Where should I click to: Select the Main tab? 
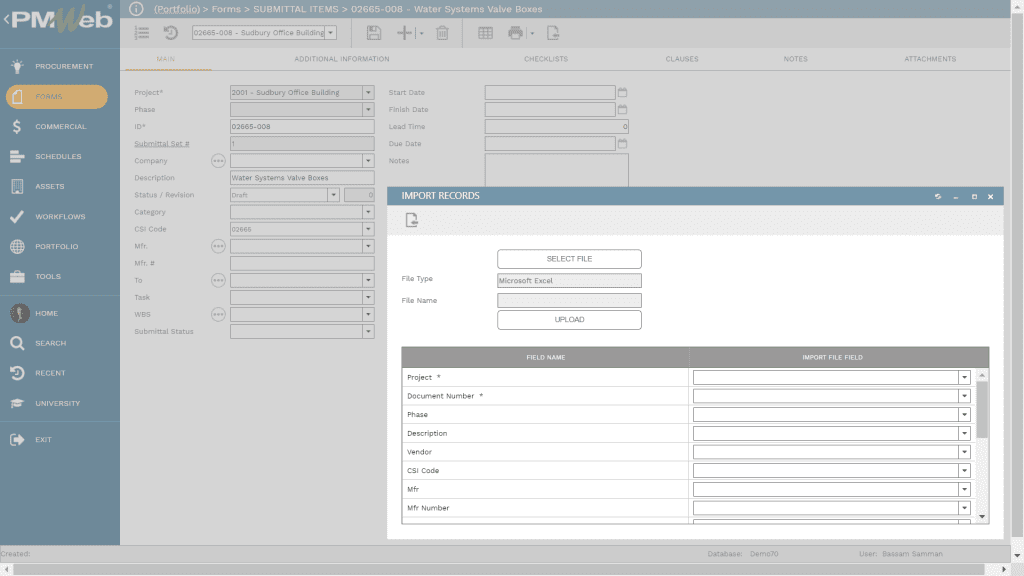click(x=166, y=59)
